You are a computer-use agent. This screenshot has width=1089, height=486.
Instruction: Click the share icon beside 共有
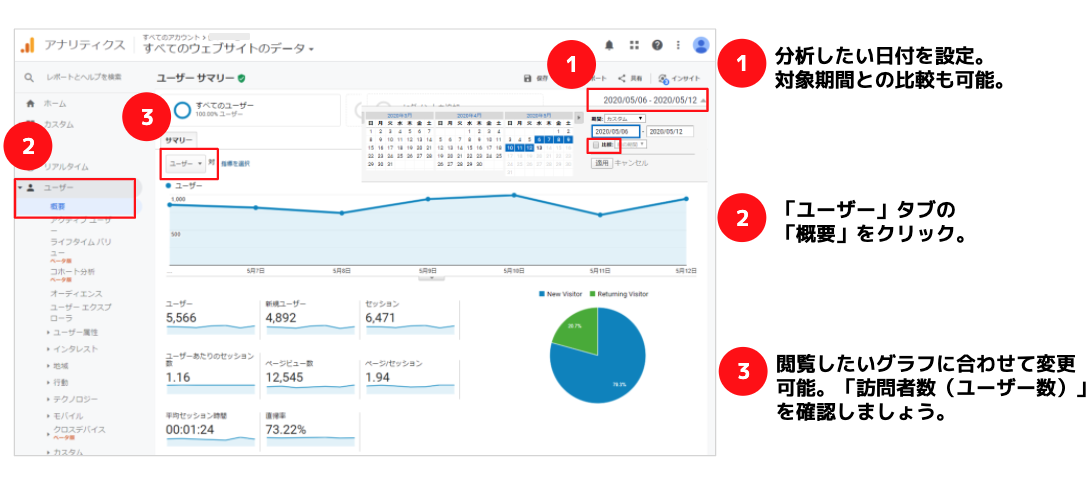(622, 78)
